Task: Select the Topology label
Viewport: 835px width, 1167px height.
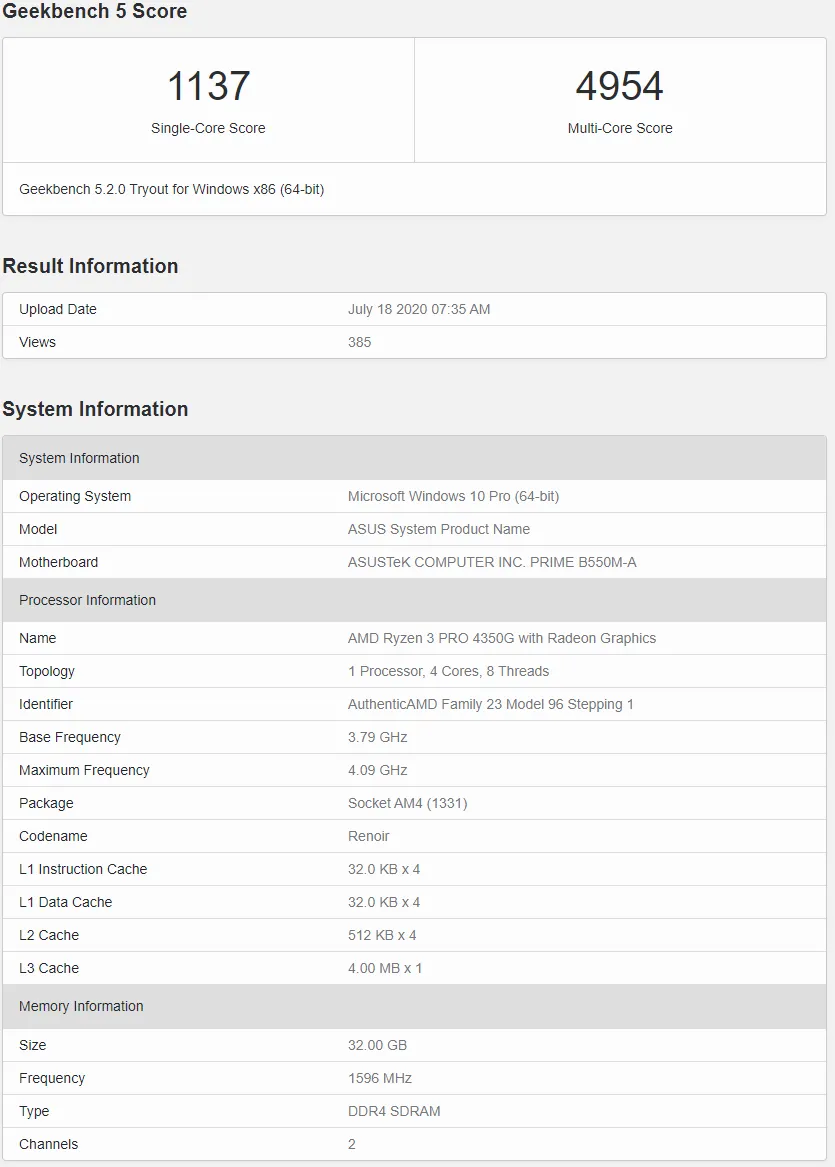Action: [x=47, y=671]
